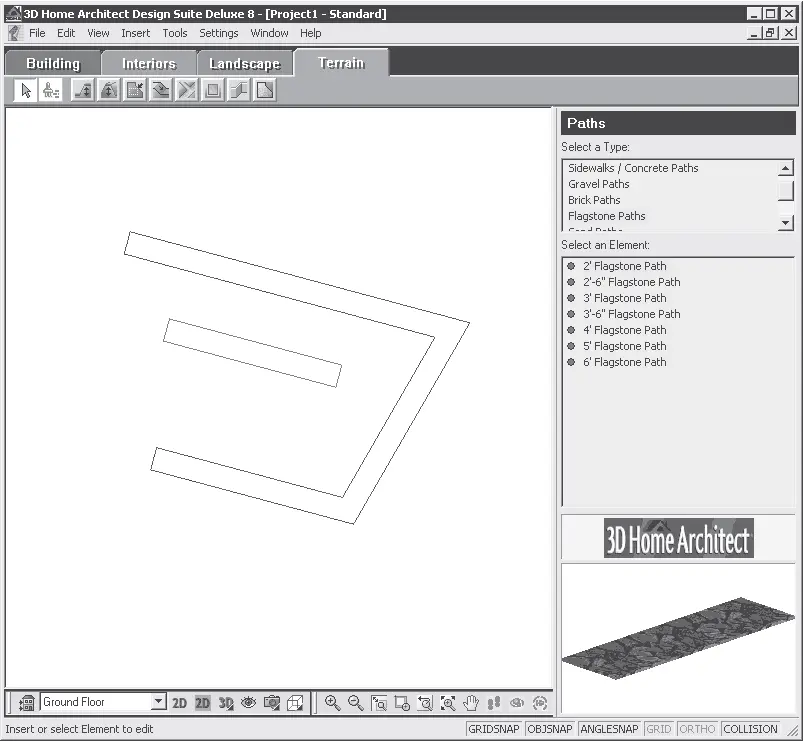Click the zoom previous icon
Image resolution: width=803 pixels, height=741 pixels.
tap(425, 703)
